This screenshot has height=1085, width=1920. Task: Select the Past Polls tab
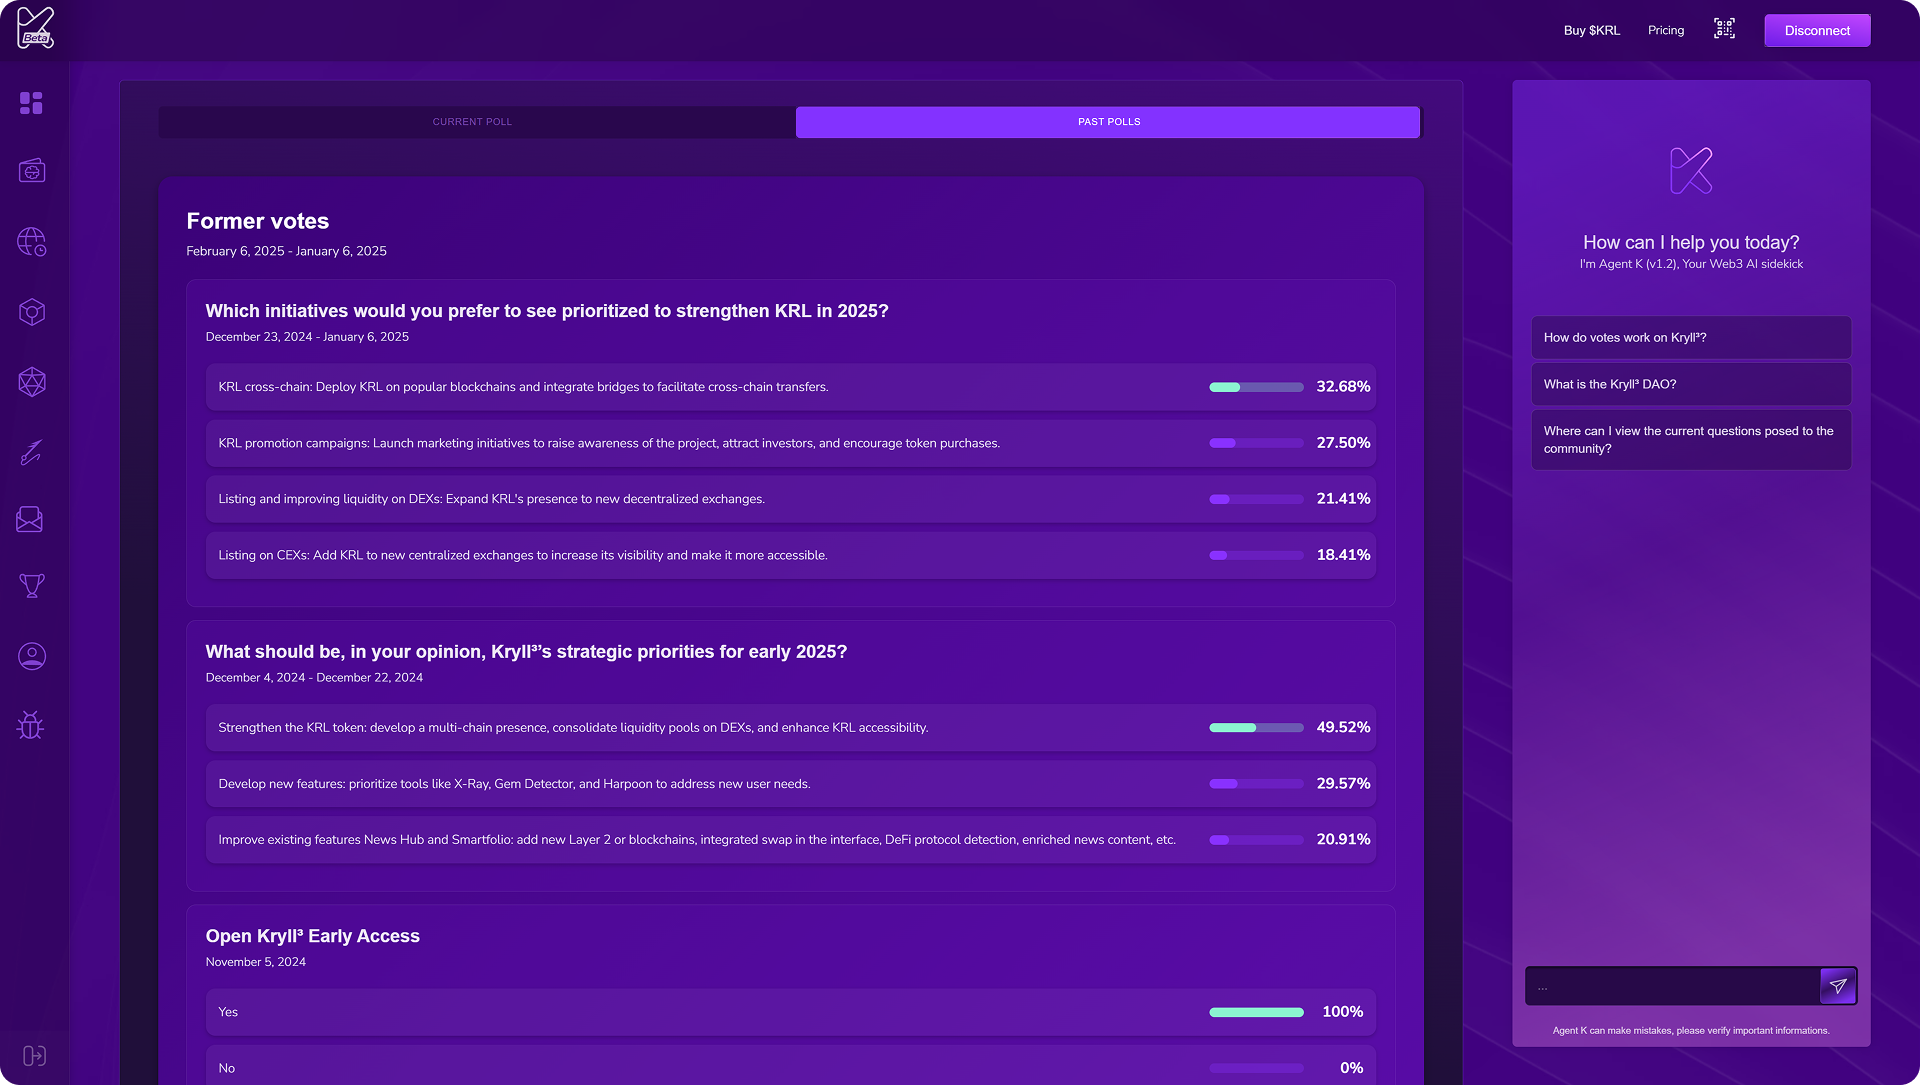(1108, 122)
